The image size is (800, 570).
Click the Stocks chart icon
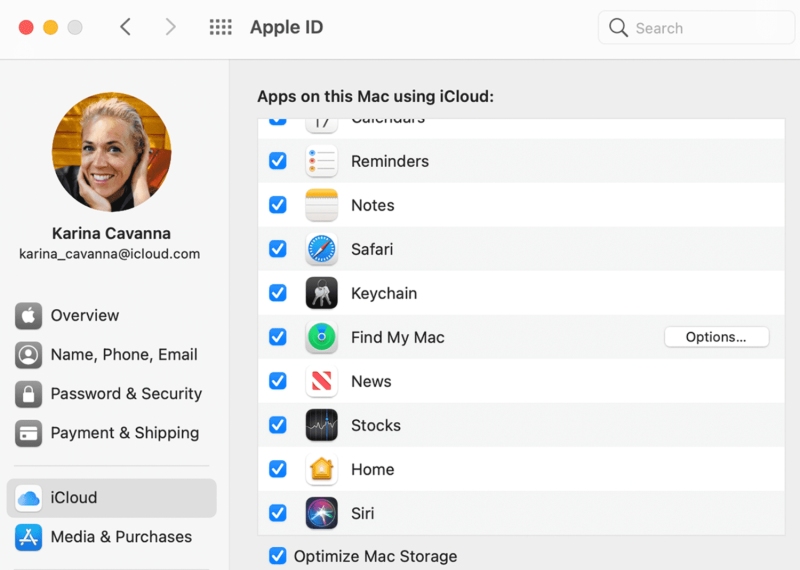pos(321,425)
